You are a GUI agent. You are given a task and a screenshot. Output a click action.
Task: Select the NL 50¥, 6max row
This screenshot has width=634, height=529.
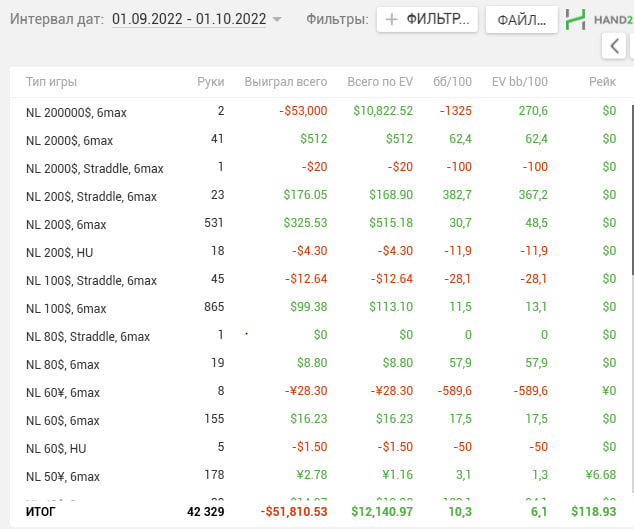[321, 475]
